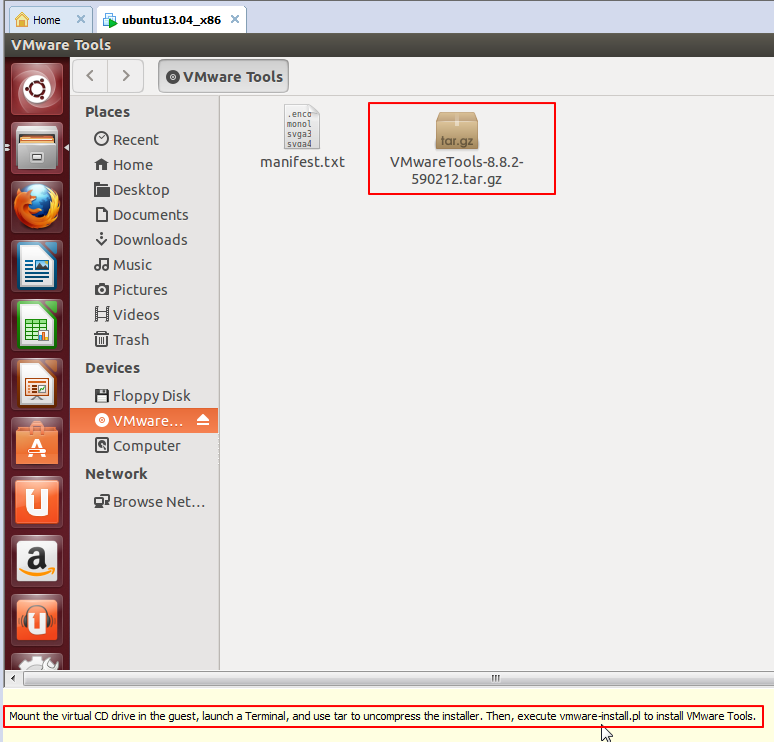Go forward in file browser
This screenshot has width=774, height=742.
125,76
